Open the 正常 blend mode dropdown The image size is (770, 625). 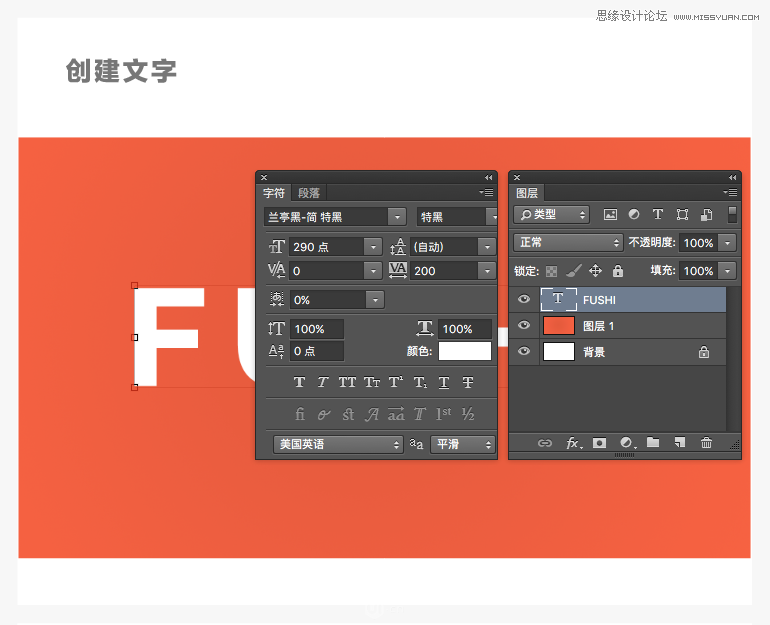pos(568,243)
